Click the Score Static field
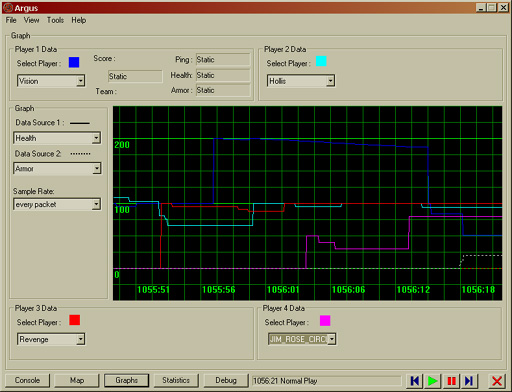 click(135, 76)
